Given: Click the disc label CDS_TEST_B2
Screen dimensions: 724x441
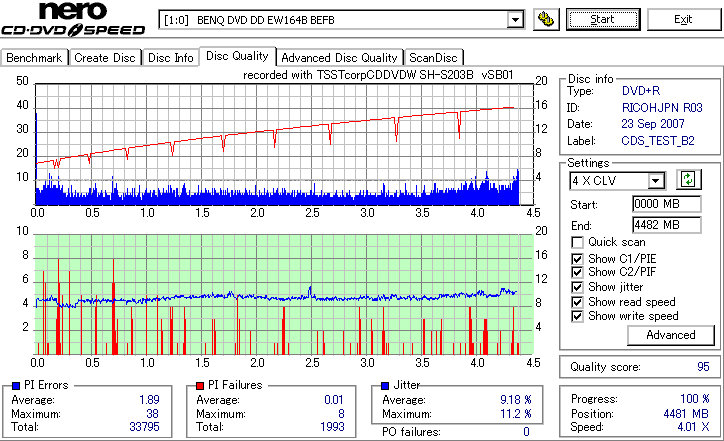Looking at the screenshot, I should (658, 140).
